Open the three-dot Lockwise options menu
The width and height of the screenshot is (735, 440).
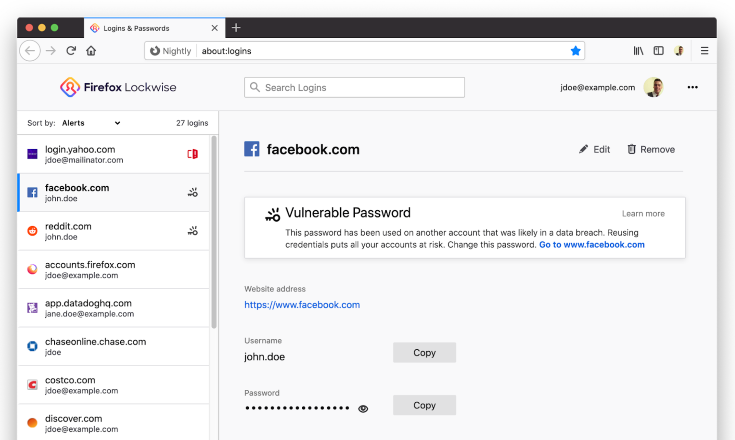coord(692,87)
